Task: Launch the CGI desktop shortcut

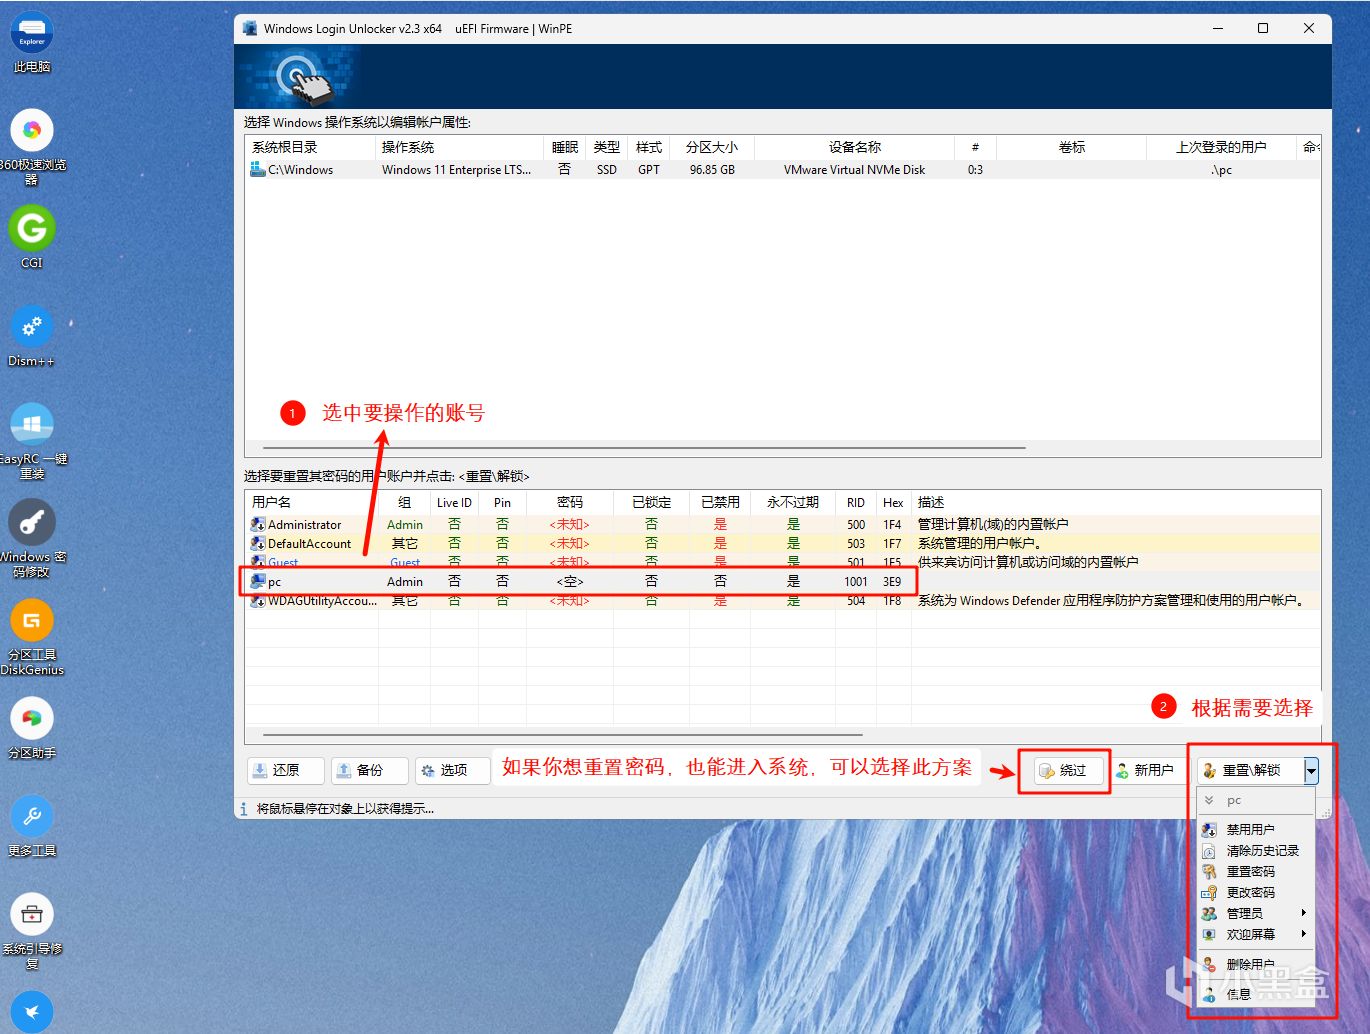Action: tap(32, 236)
